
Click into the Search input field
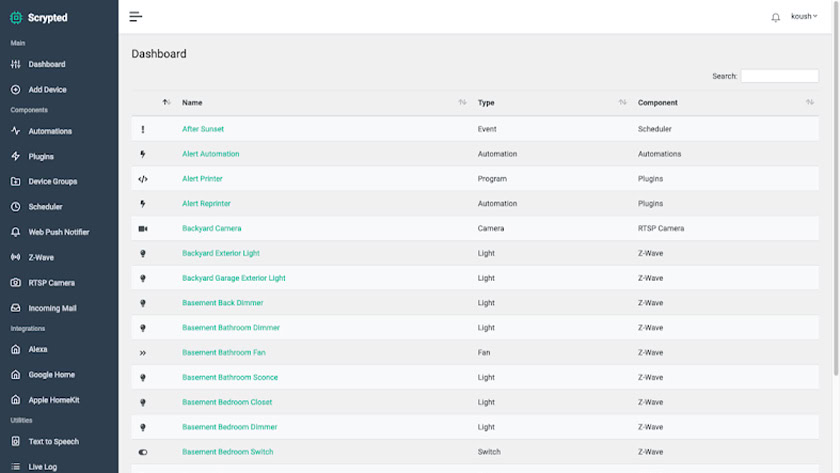click(x=779, y=76)
